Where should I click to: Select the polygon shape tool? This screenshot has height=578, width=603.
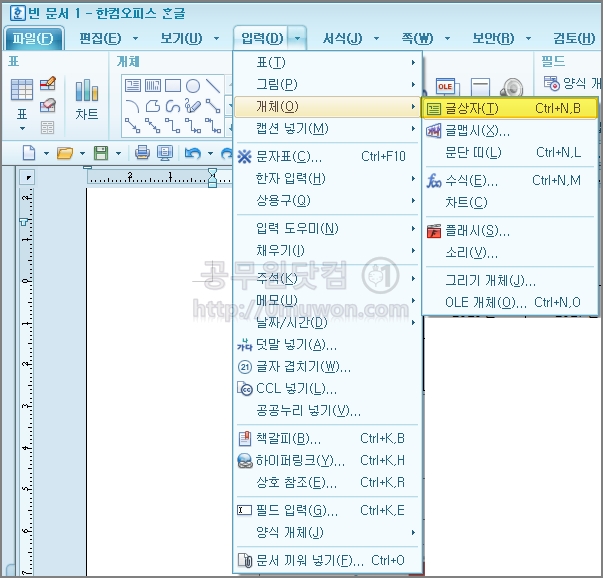coord(153,106)
